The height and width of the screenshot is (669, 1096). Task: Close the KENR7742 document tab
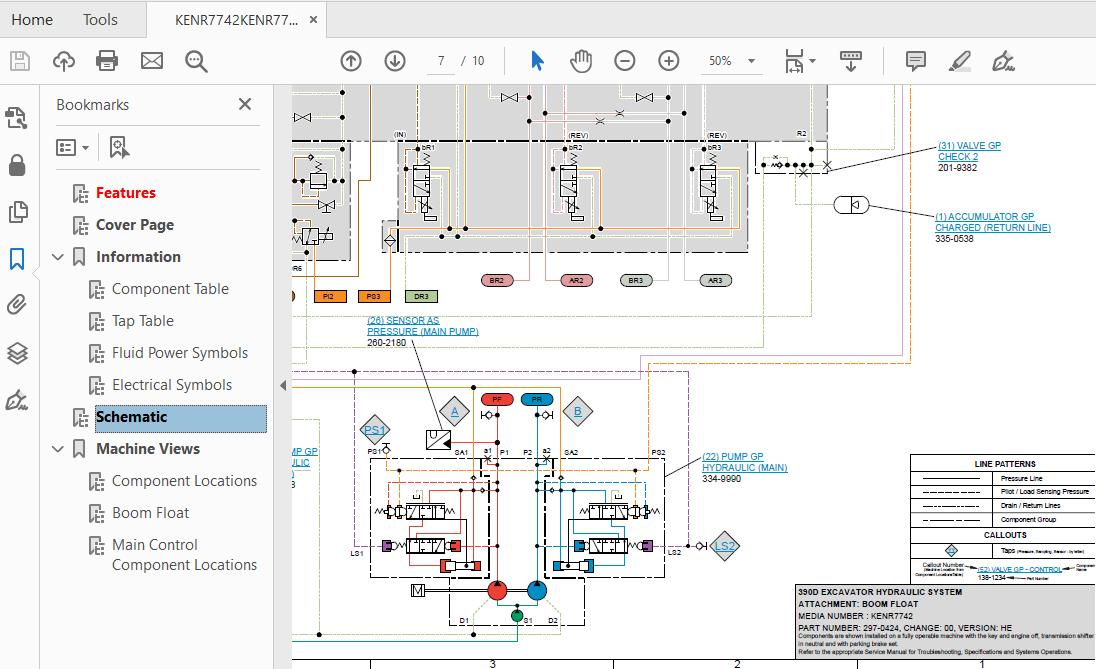tap(313, 20)
